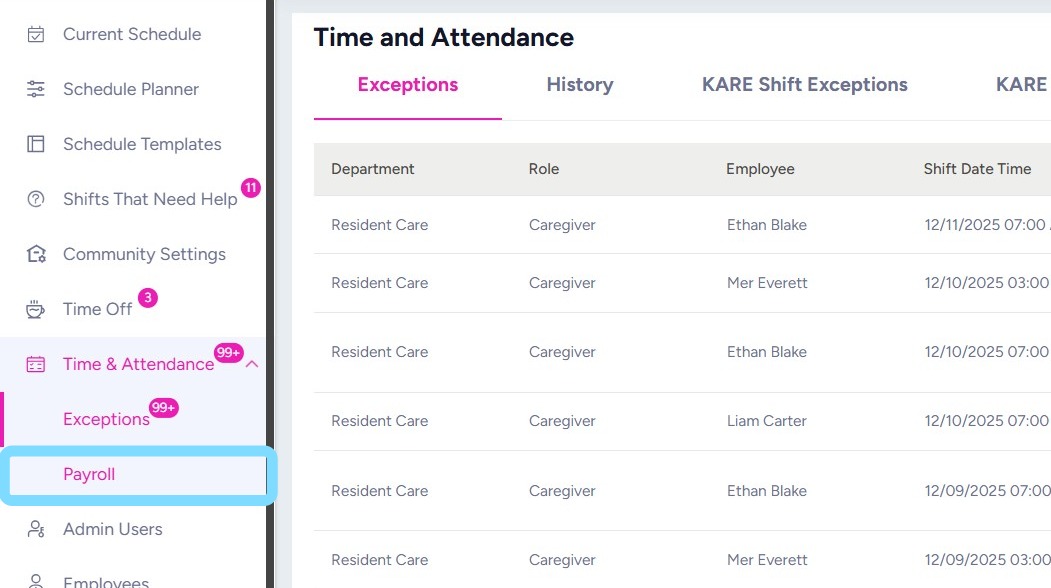Click the Time Off coffee cup icon
Viewport: 1051px width, 588px height.
click(36, 309)
